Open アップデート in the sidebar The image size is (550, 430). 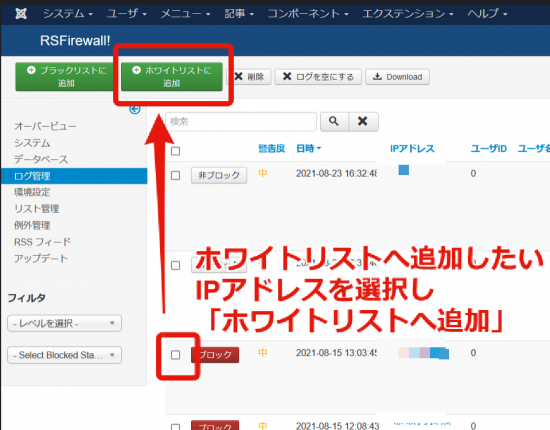[41, 258]
